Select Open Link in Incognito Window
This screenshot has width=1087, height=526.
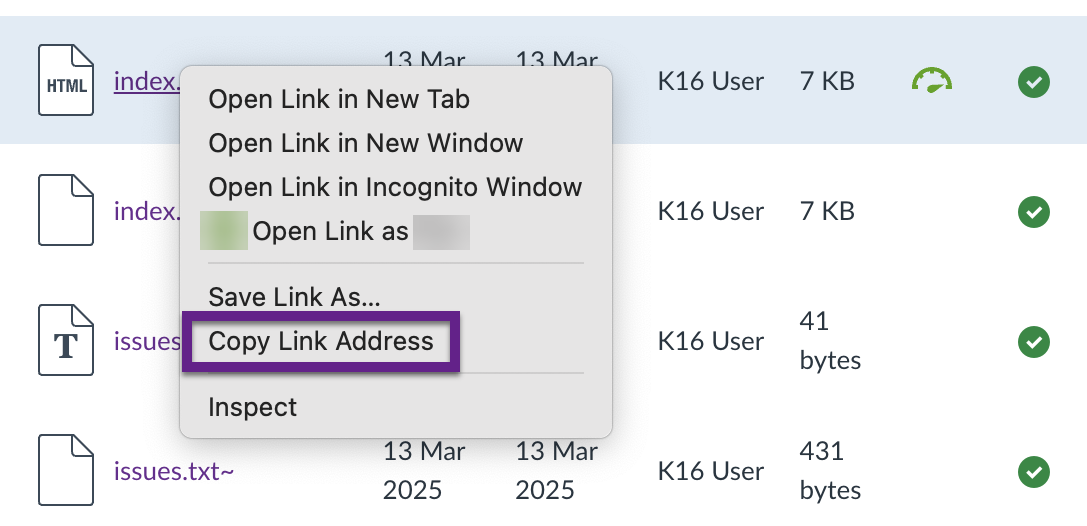pyautogui.click(x=396, y=187)
